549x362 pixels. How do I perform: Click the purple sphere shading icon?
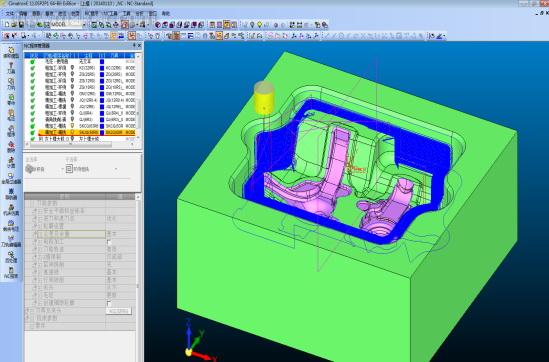tap(158, 25)
